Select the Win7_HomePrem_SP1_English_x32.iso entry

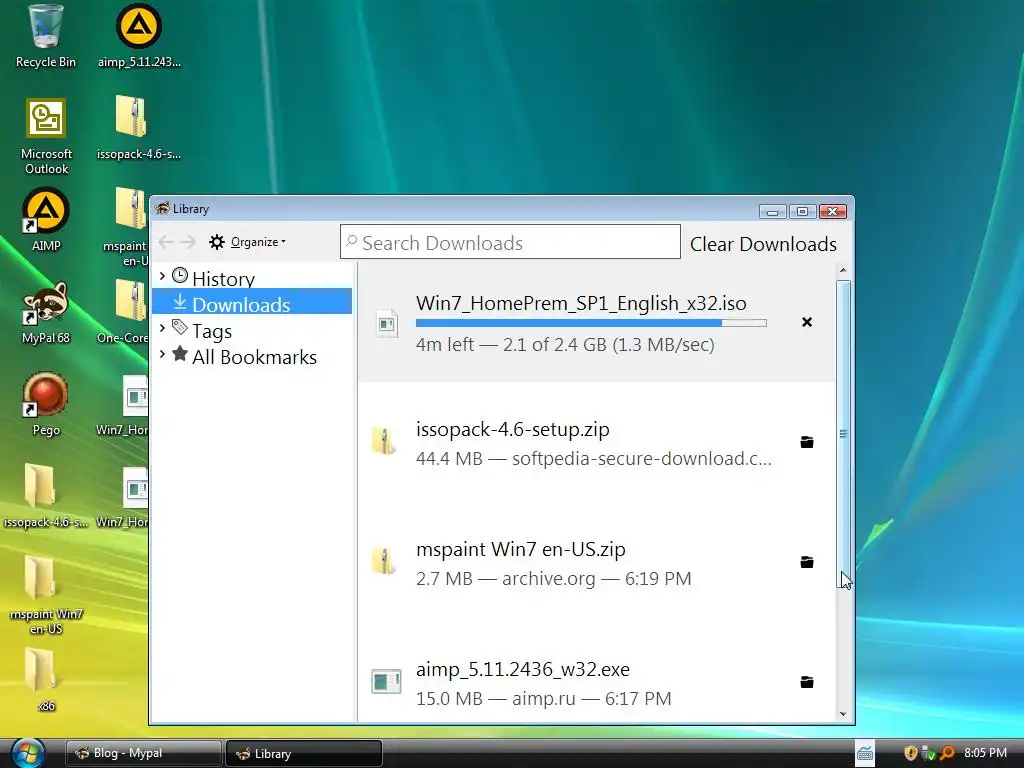click(x=597, y=323)
